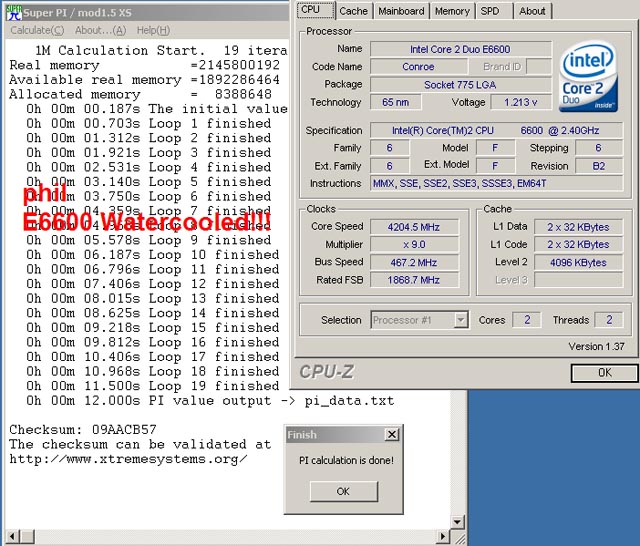Expand the Processor #1 selection dropdown

click(461, 320)
